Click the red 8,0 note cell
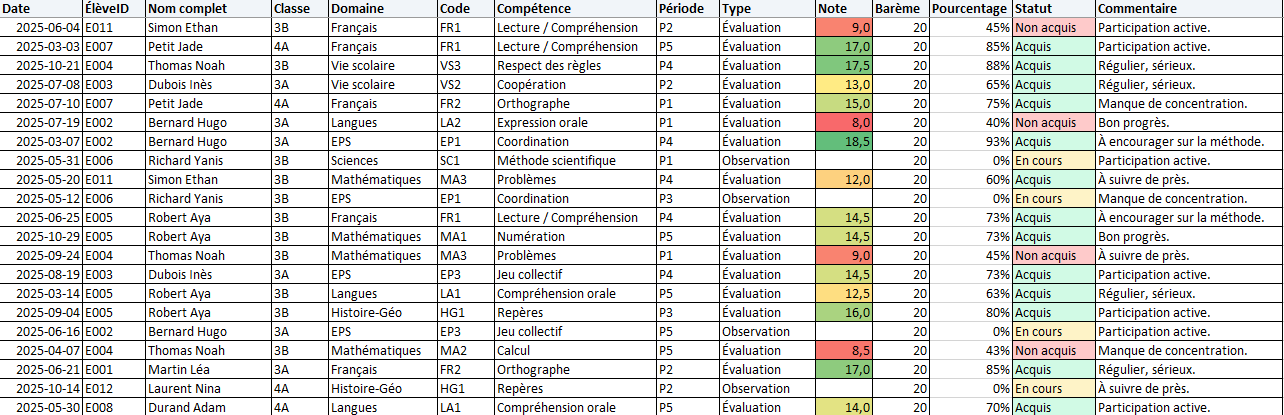The image size is (1284, 415). (x=843, y=123)
